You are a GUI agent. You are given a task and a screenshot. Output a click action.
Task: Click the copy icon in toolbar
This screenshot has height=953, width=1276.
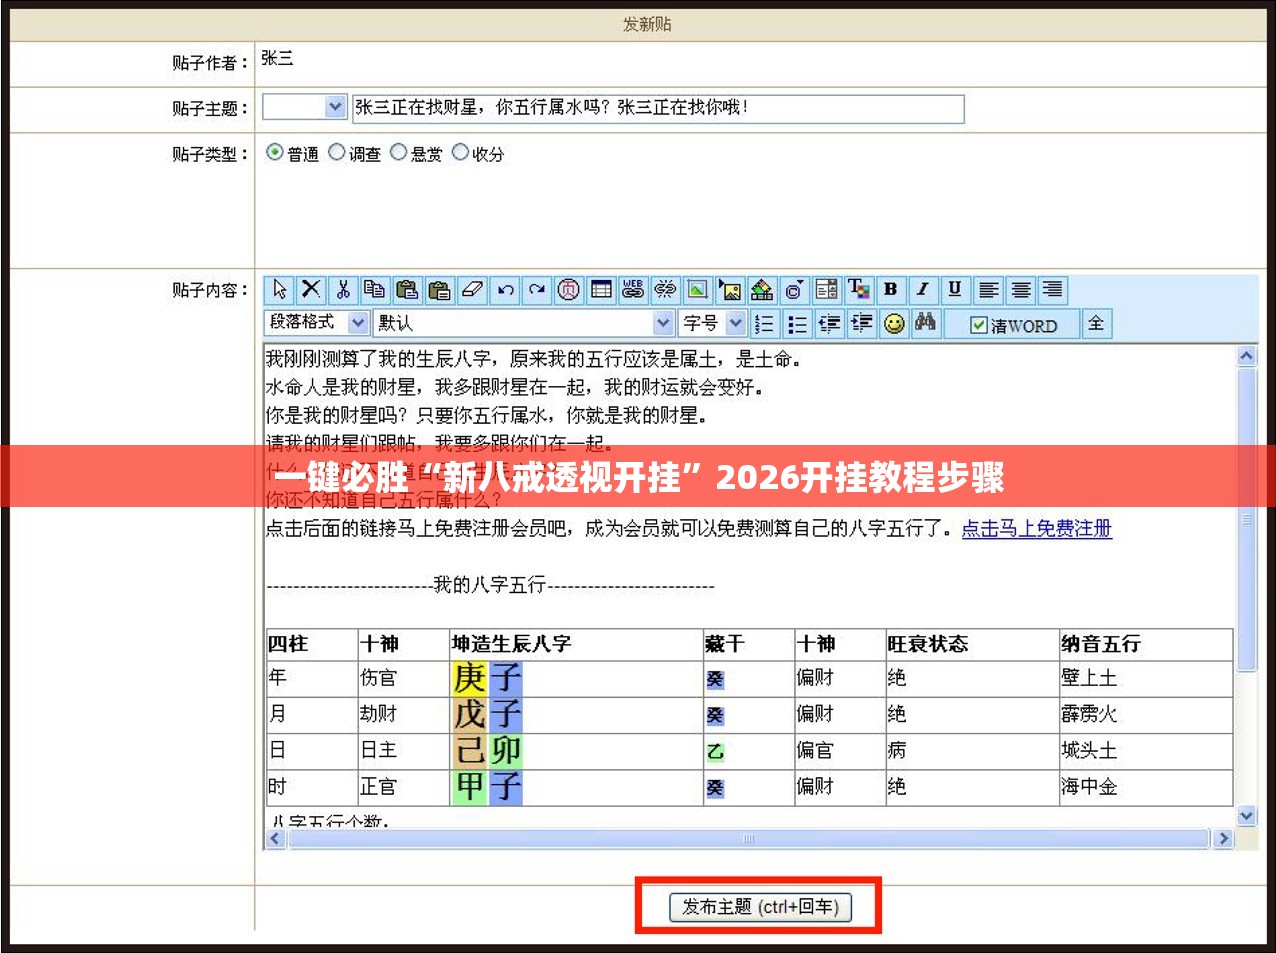[375, 290]
